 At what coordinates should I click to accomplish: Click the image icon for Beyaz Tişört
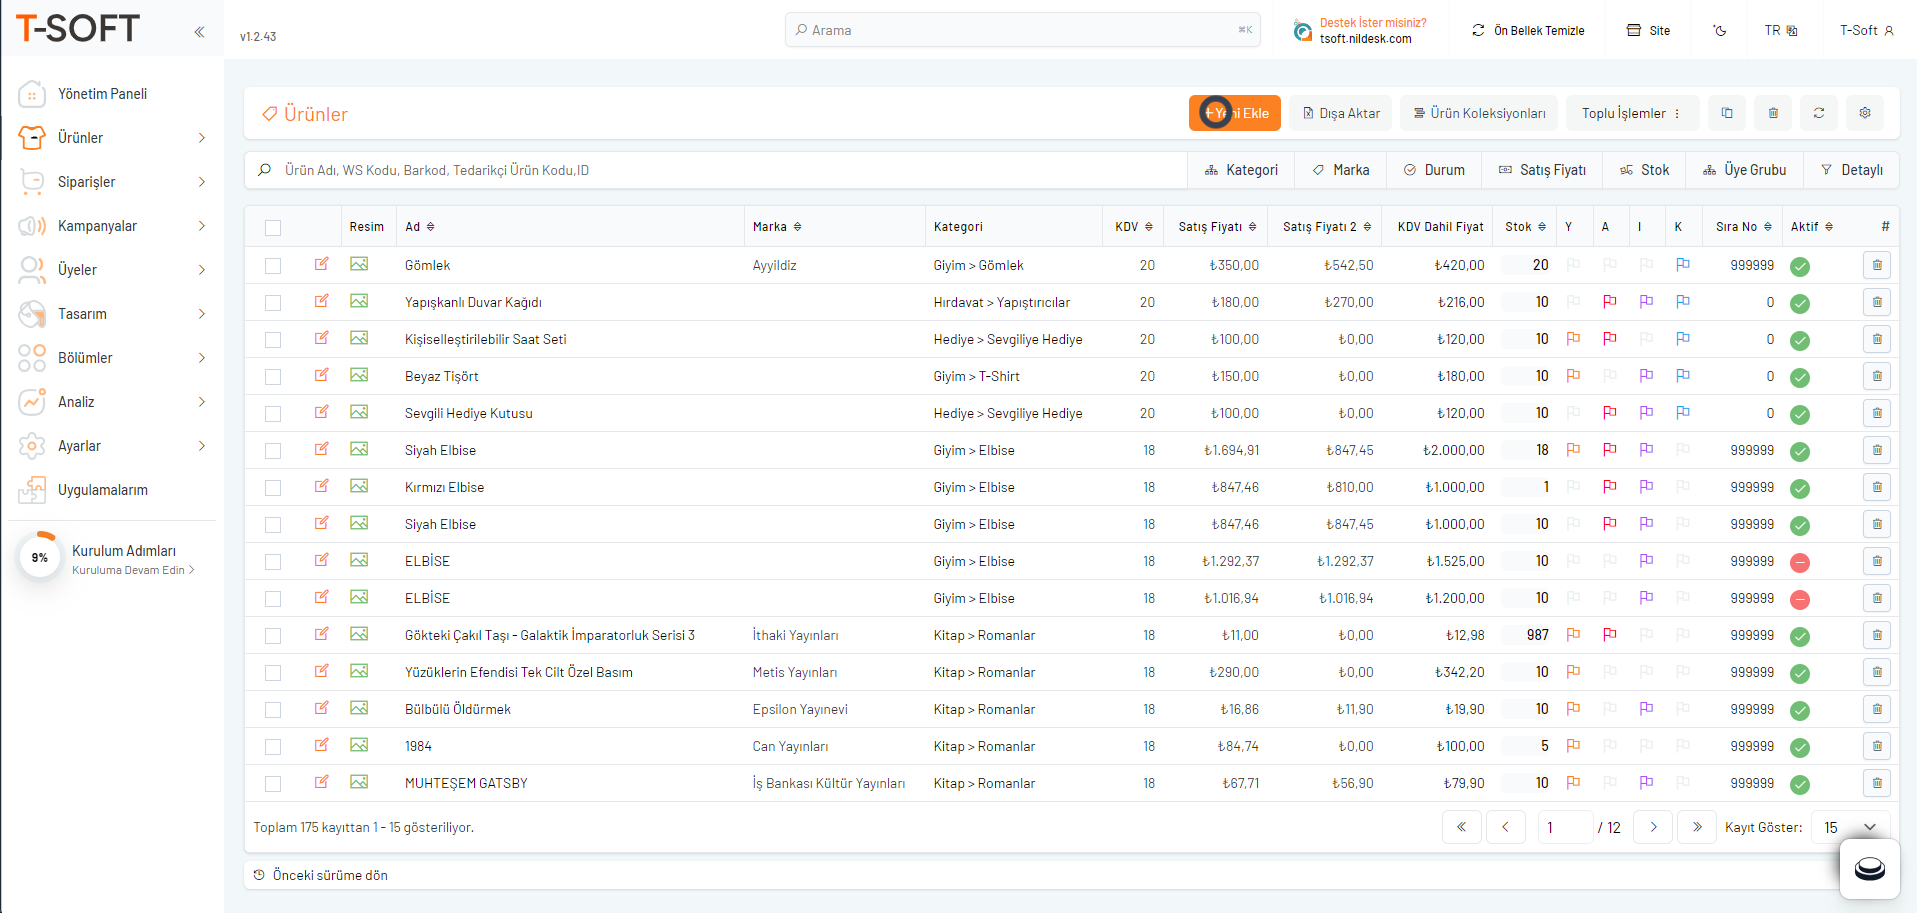pyautogui.click(x=359, y=375)
